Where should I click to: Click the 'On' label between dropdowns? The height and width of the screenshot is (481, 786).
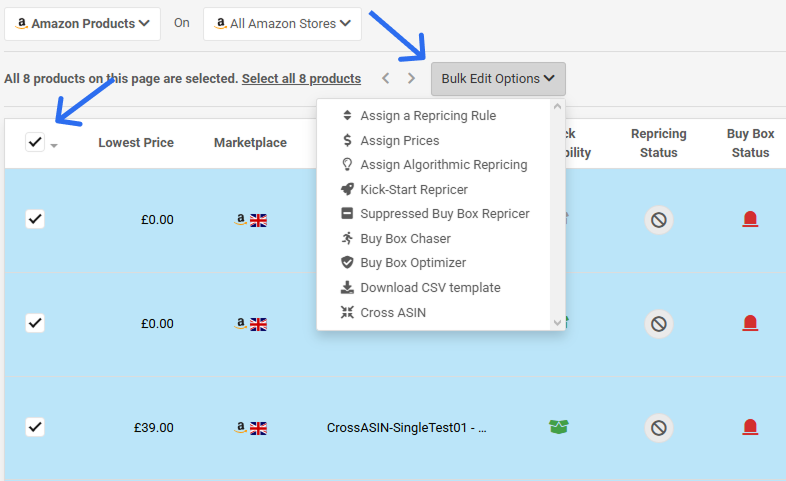(x=181, y=23)
